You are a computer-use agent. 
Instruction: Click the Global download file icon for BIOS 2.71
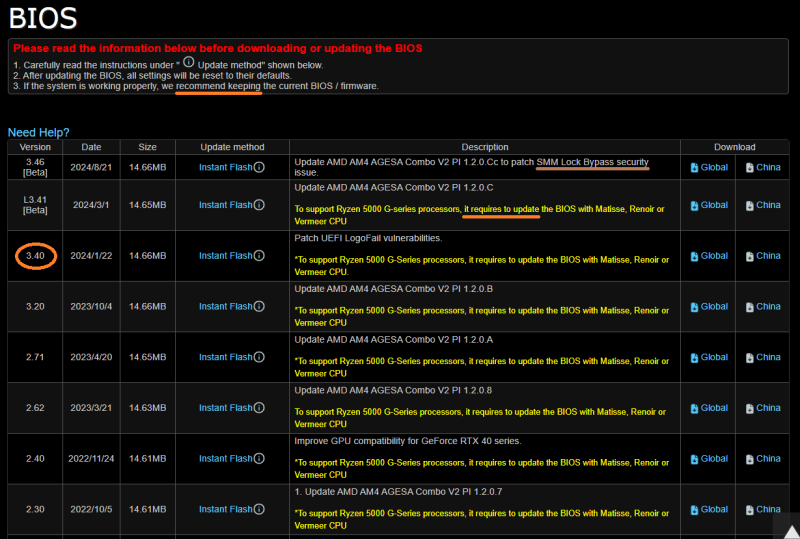point(694,358)
